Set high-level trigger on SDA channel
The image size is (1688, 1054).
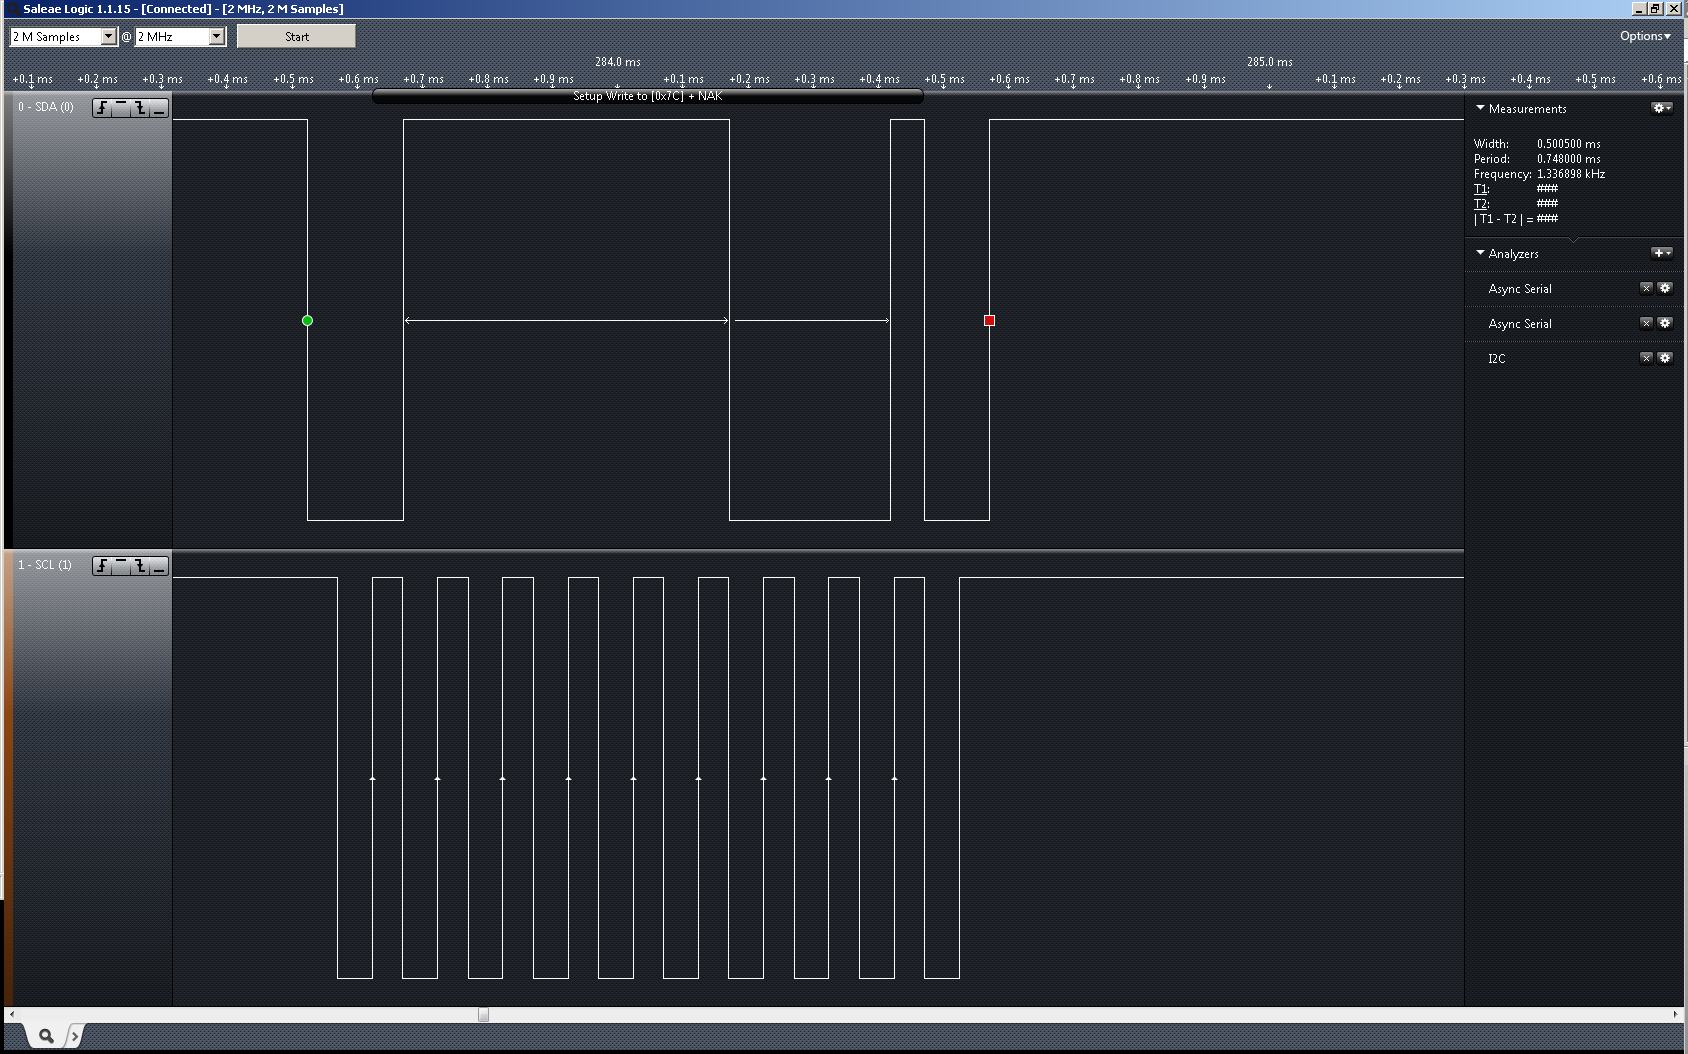tap(121, 108)
